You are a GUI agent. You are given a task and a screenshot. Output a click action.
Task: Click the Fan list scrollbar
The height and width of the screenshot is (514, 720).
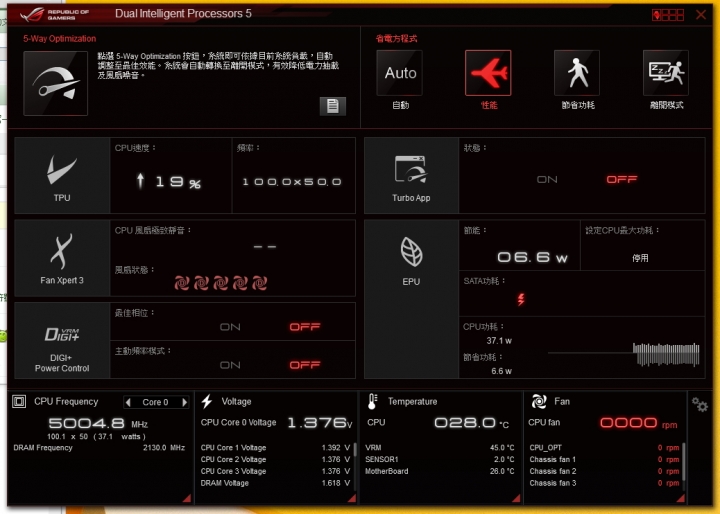tap(683, 461)
